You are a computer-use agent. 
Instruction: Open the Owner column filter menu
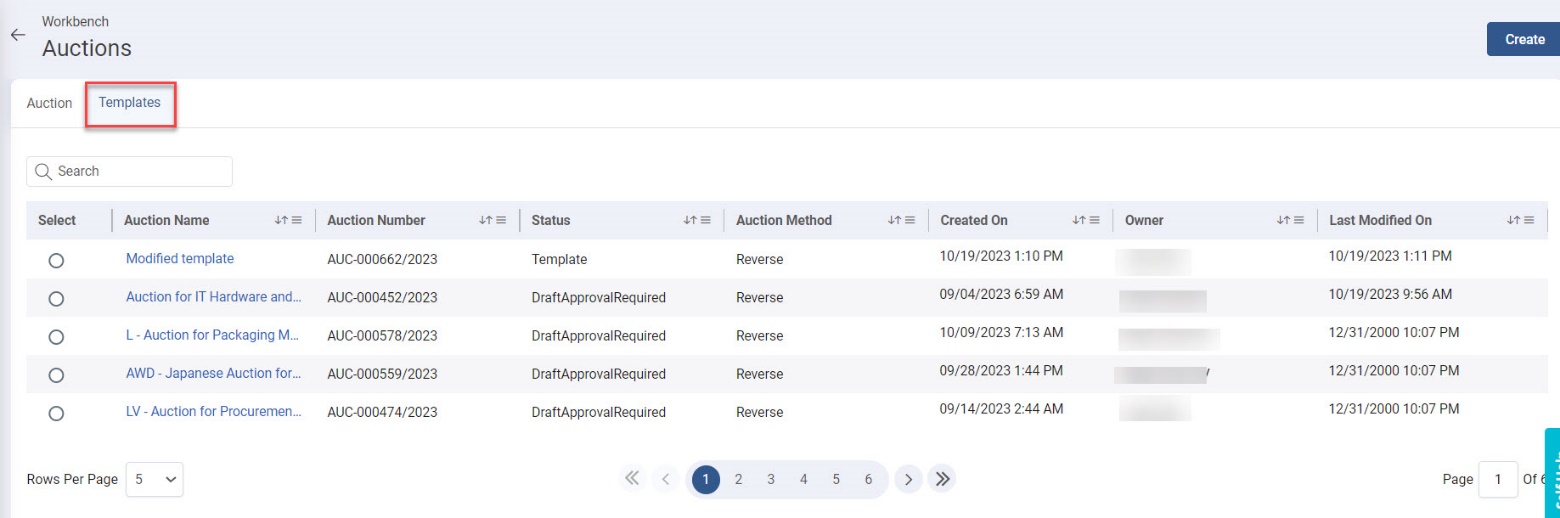point(1298,220)
